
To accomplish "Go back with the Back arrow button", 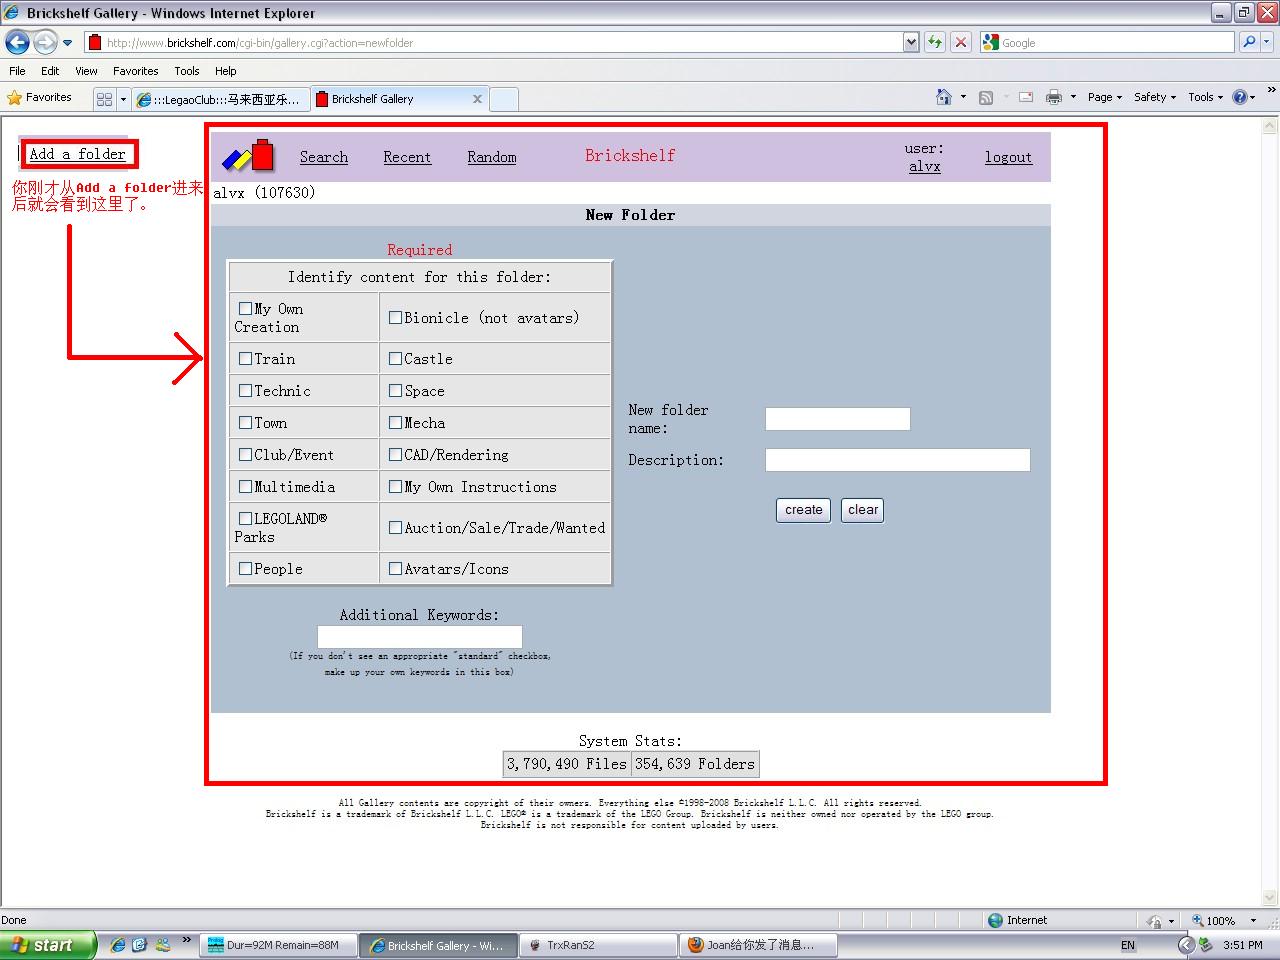I will (17, 42).
